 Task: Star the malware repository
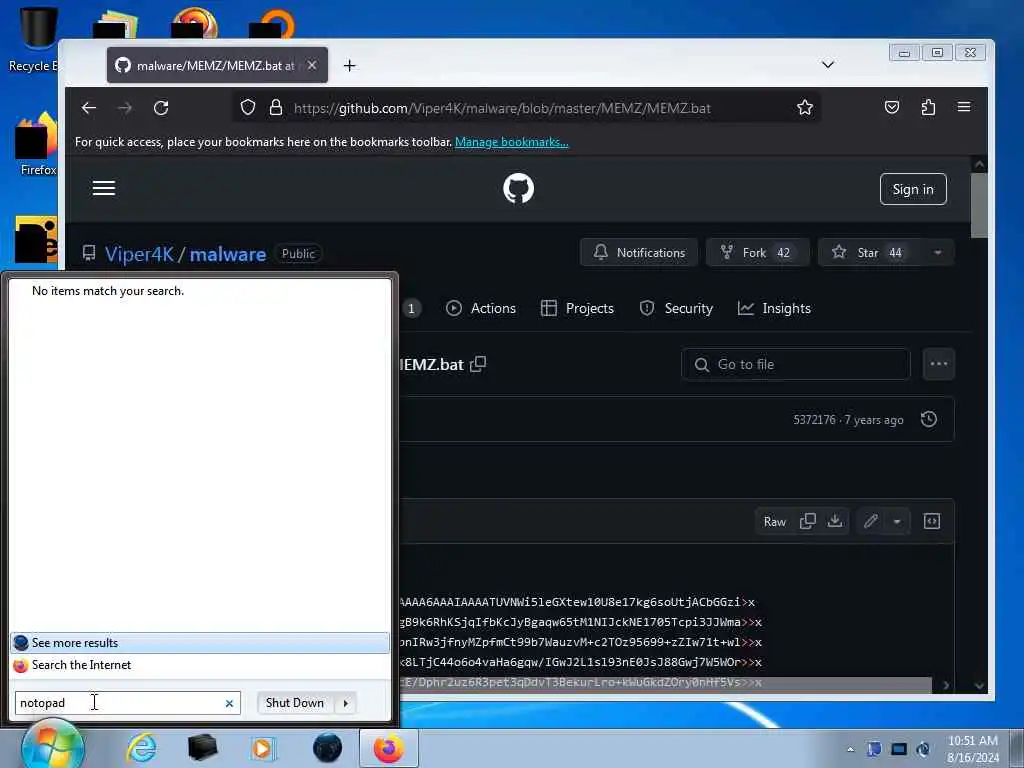pos(870,253)
